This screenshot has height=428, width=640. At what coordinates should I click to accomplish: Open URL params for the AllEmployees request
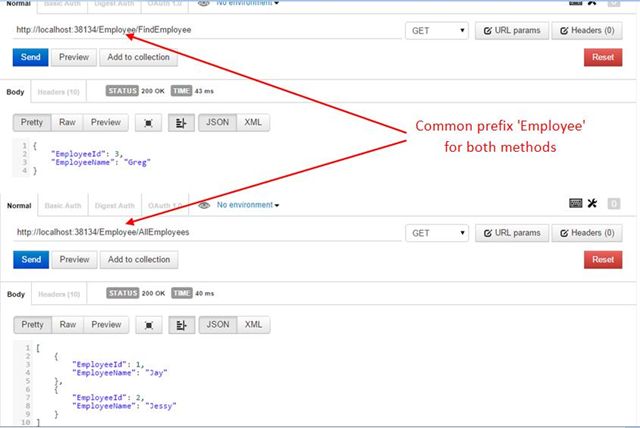pyautogui.click(x=512, y=233)
